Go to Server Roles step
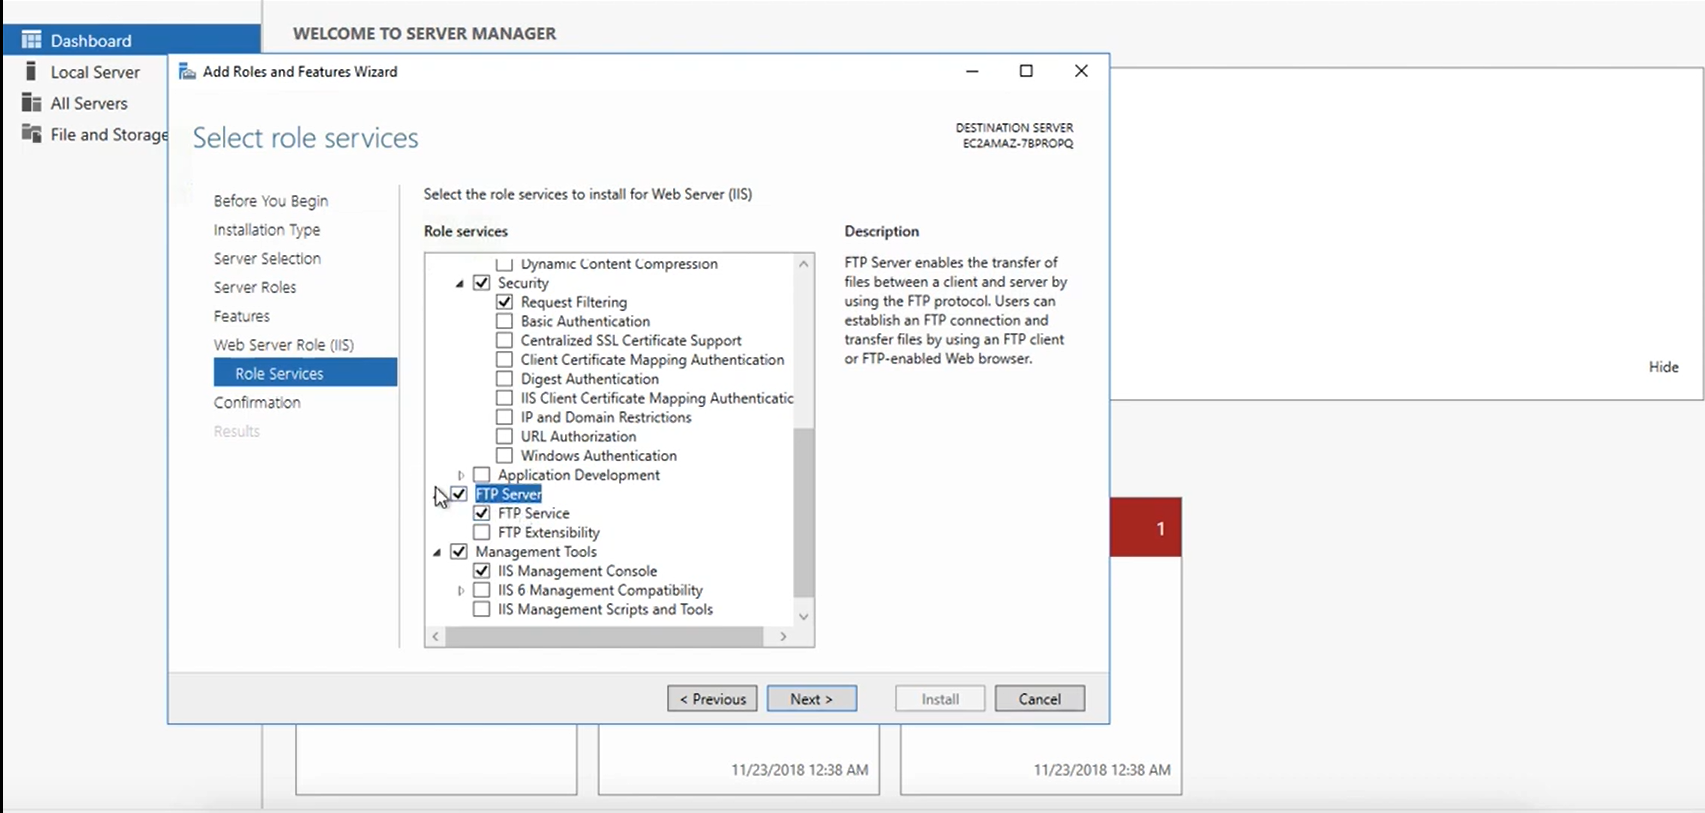This screenshot has height=813, width=1705. (255, 287)
